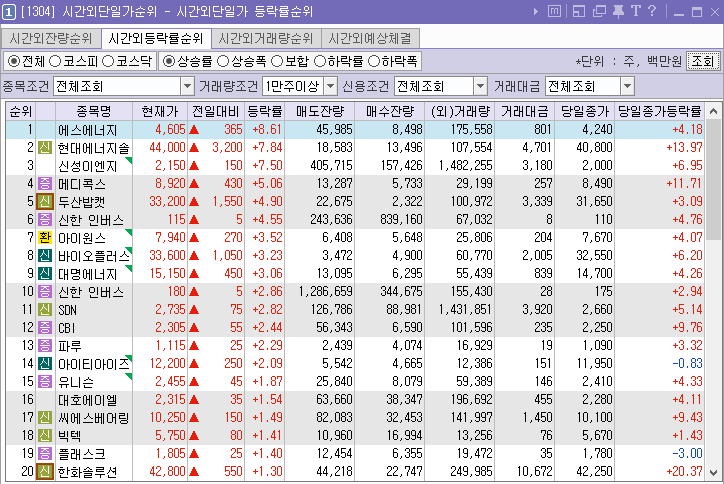This screenshot has width=724, height=484.
Task: Click the 증 badge next to 메디콕스
Action: tap(45, 184)
